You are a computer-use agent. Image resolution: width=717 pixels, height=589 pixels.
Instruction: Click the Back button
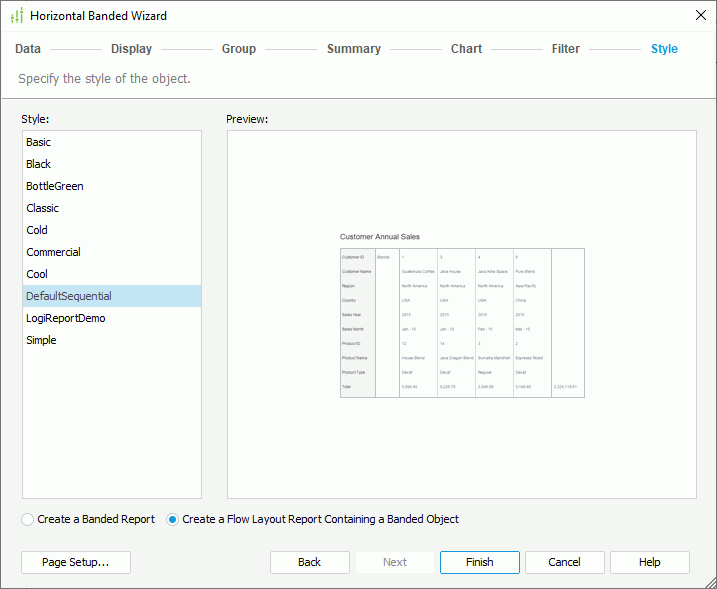(x=309, y=562)
